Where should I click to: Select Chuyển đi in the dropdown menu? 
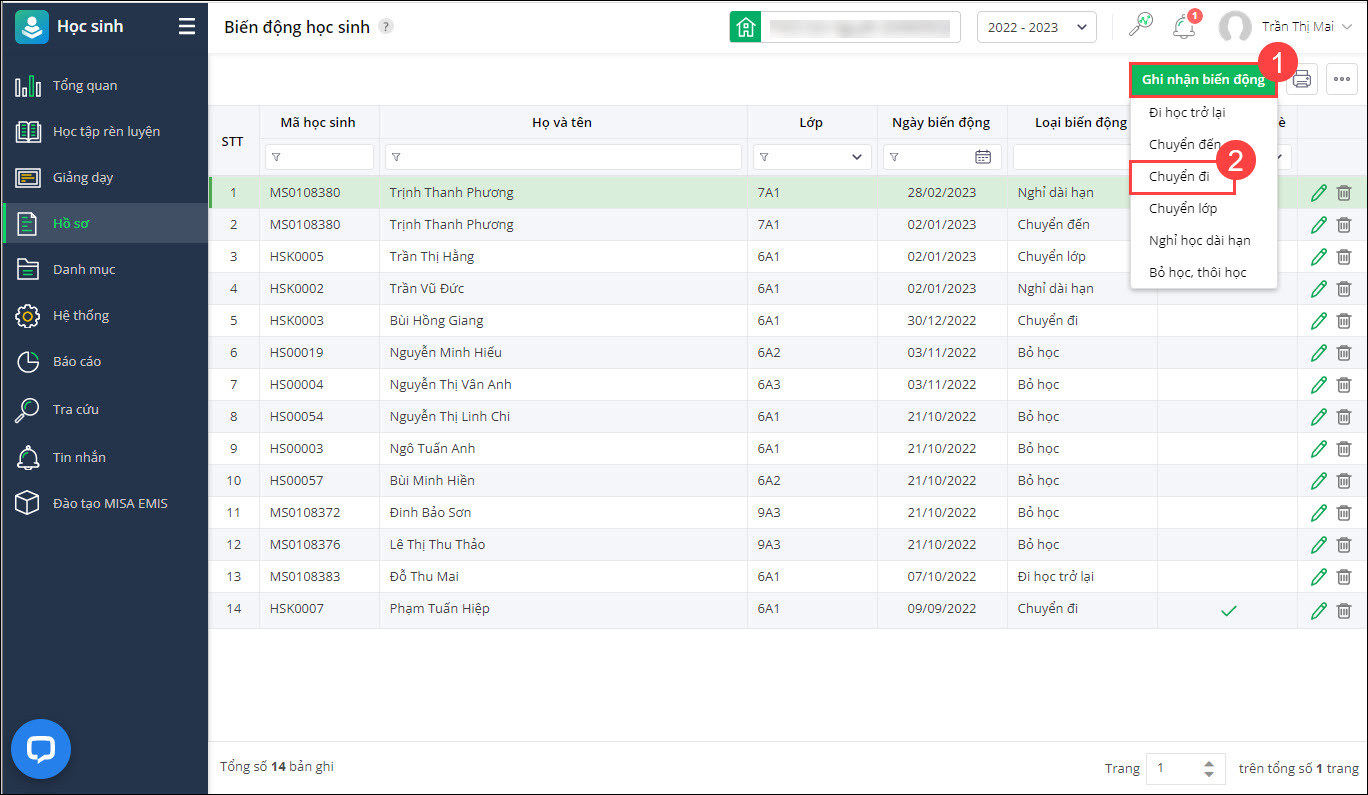1180,177
